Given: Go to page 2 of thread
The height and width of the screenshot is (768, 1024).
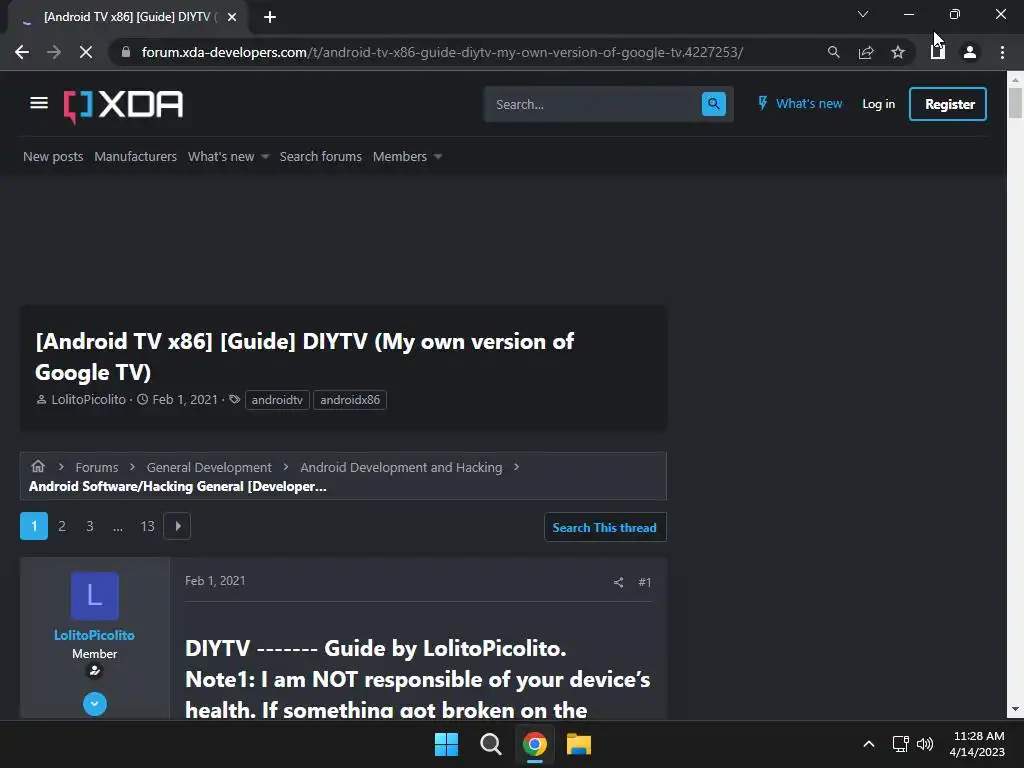Looking at the screenshot, I should (x=62, y=526).
